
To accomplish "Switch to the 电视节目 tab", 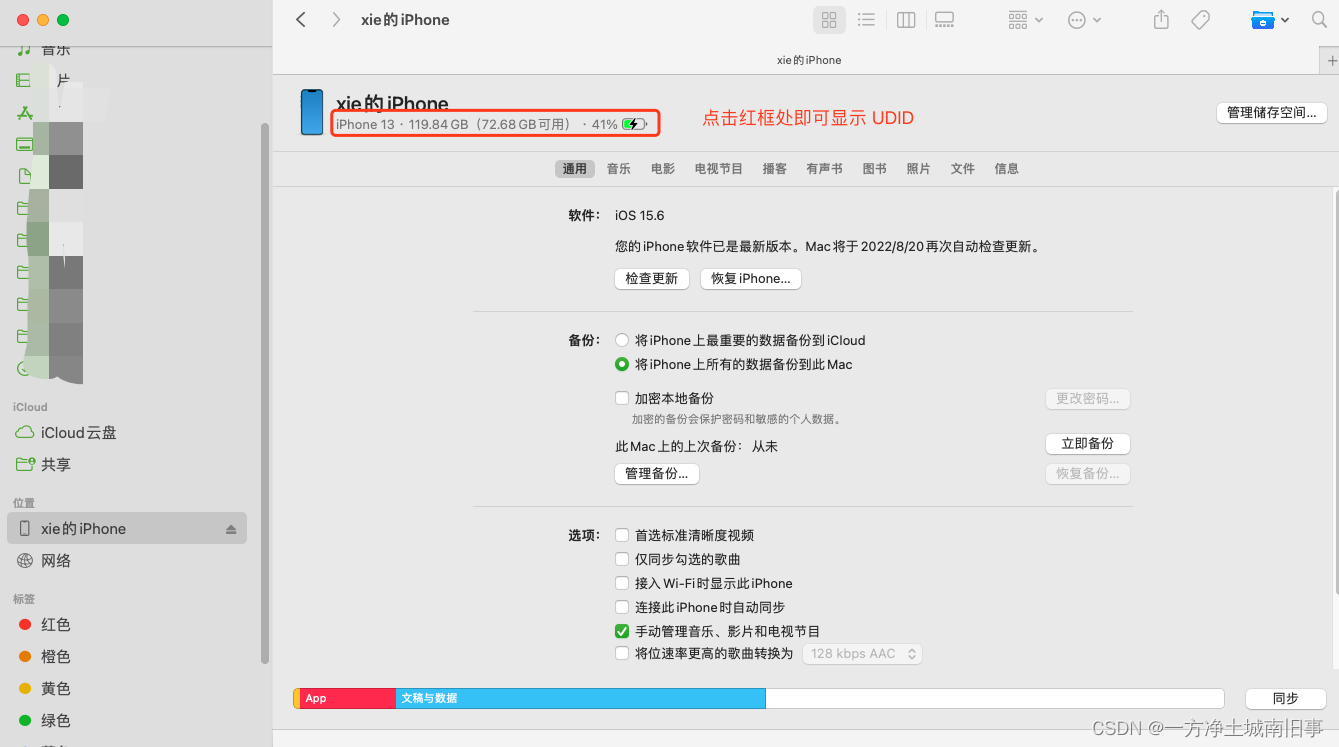I will coord(719,169).
